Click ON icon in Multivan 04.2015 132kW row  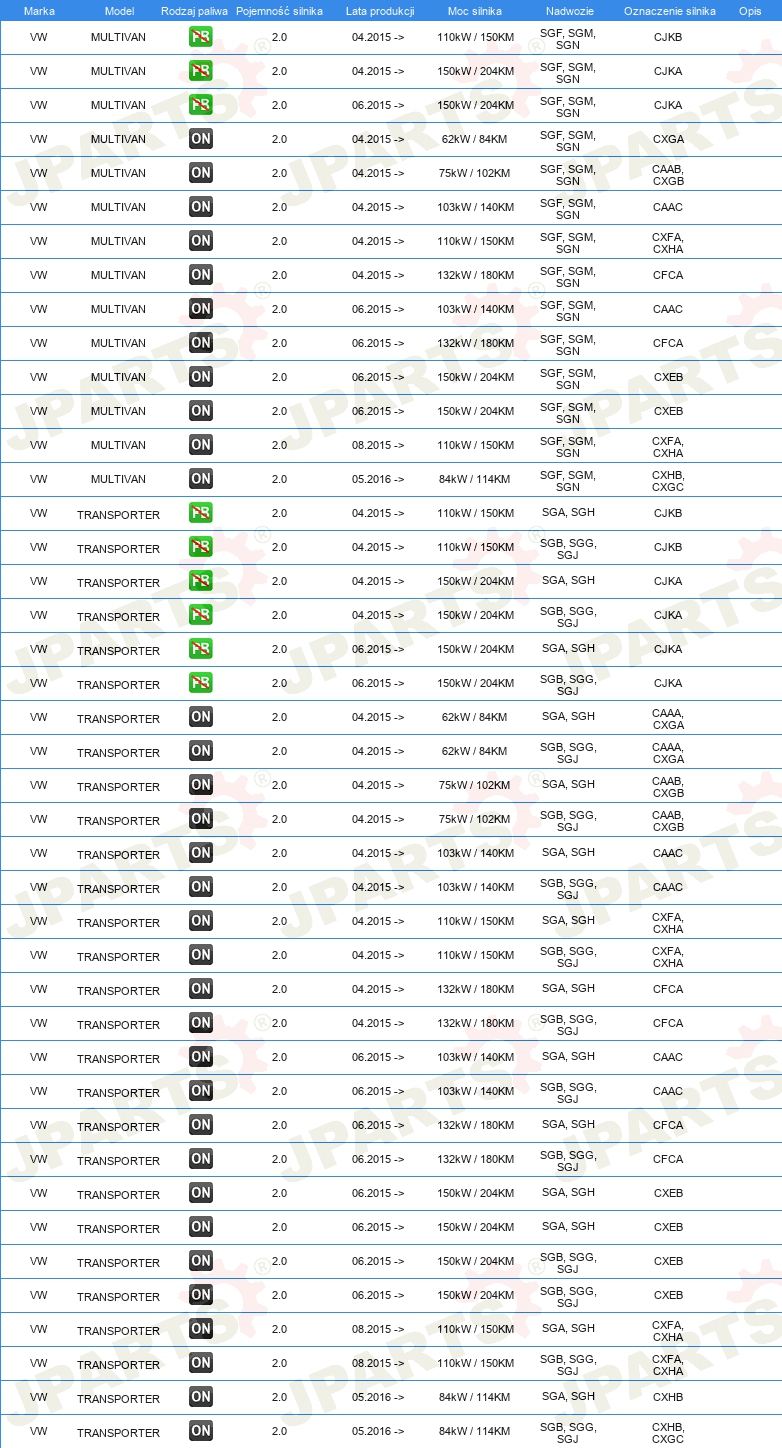200,276
